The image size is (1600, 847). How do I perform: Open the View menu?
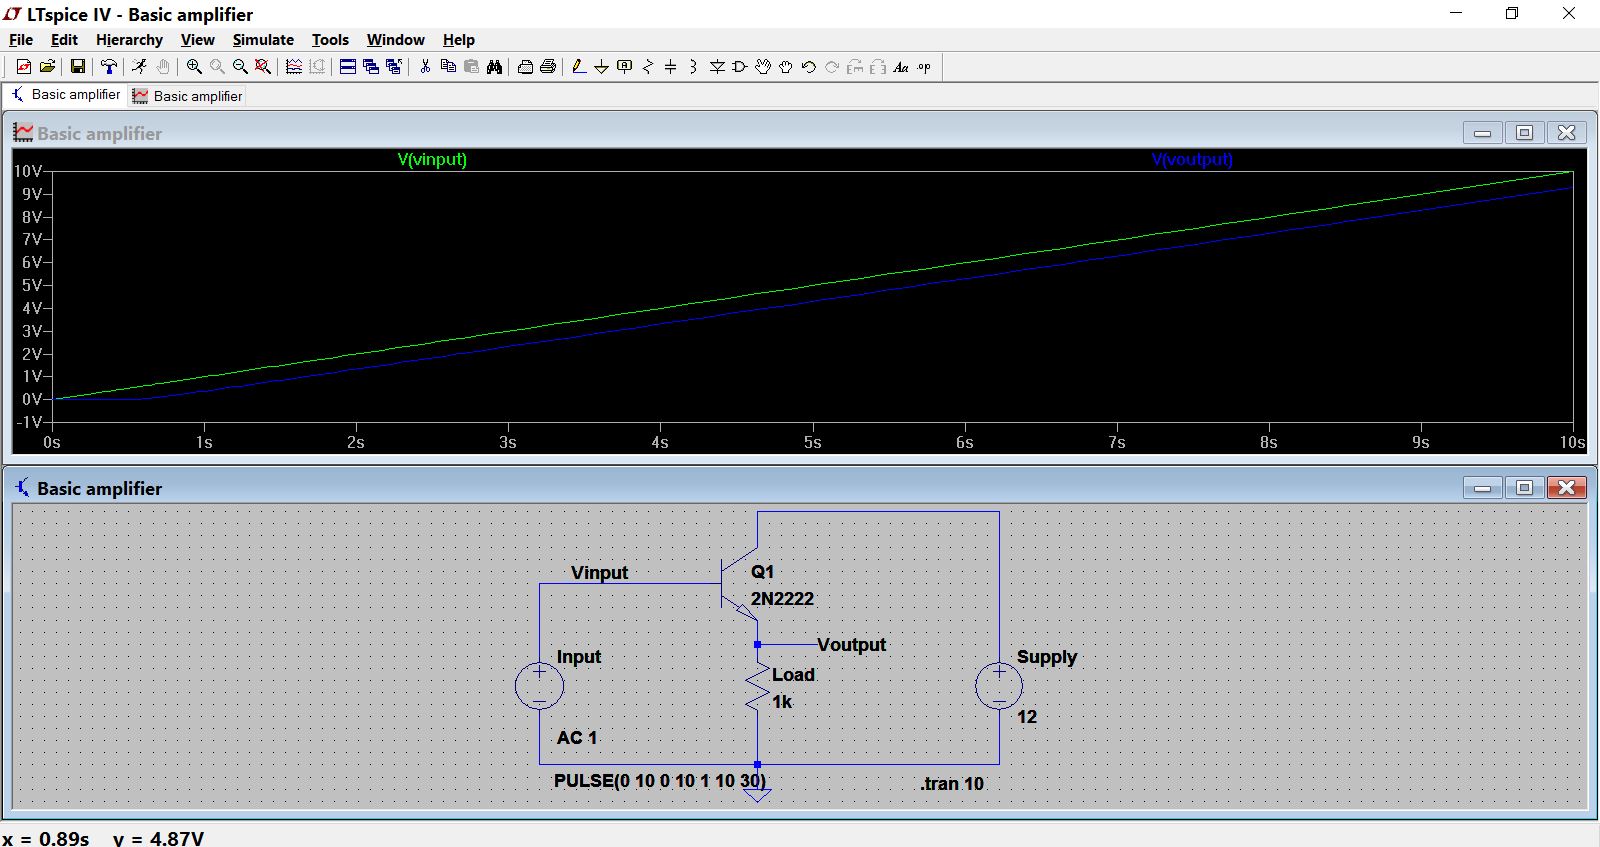(x=197, y=40)
